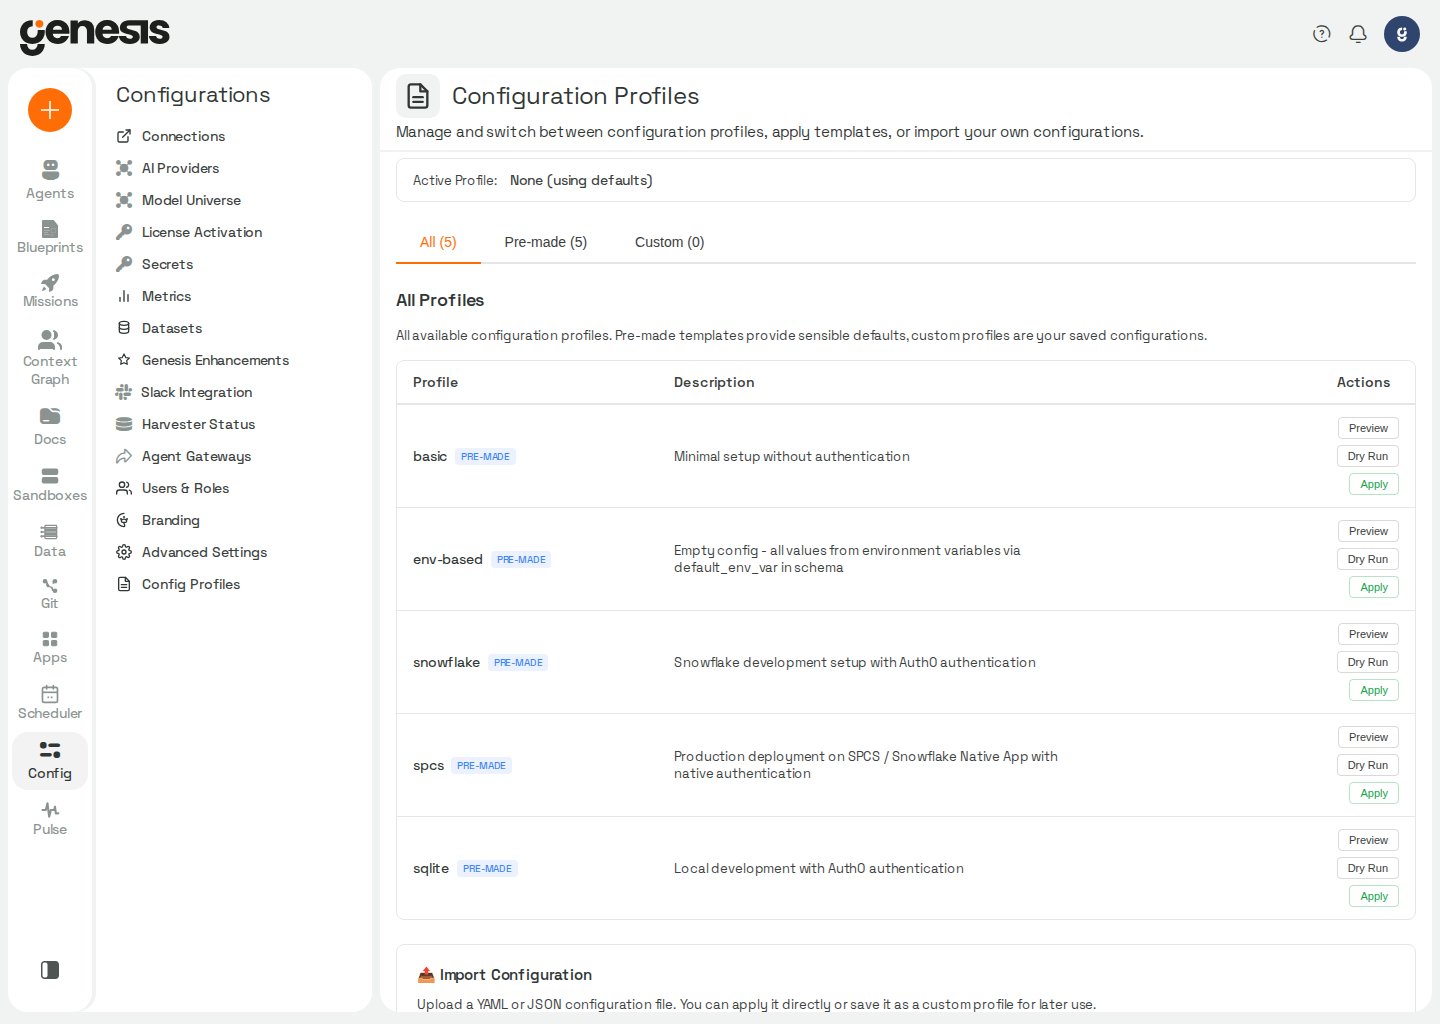1440x1024 pixels.
Task: Click the Active Profile None value
Action: click(x=581, y=180)
